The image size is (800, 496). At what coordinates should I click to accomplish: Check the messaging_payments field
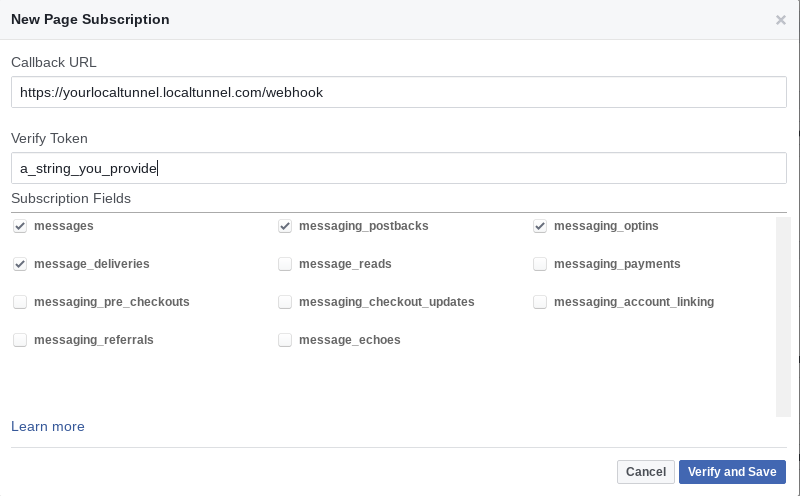click(x=540, y=264)
